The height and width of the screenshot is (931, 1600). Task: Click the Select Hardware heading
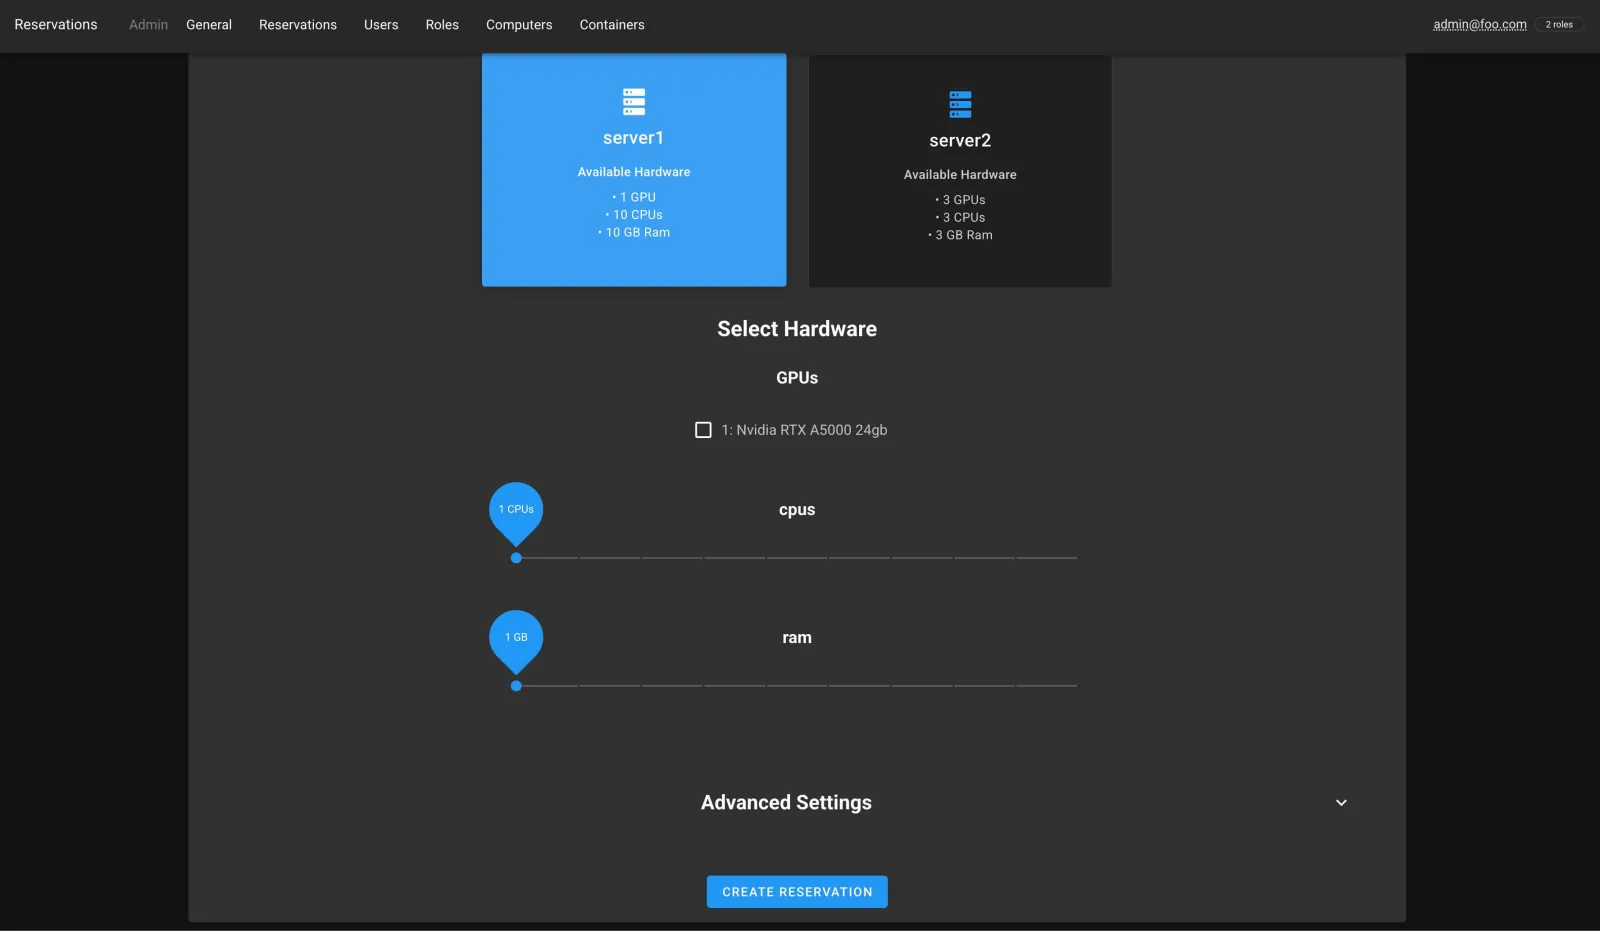click(797, 329)
